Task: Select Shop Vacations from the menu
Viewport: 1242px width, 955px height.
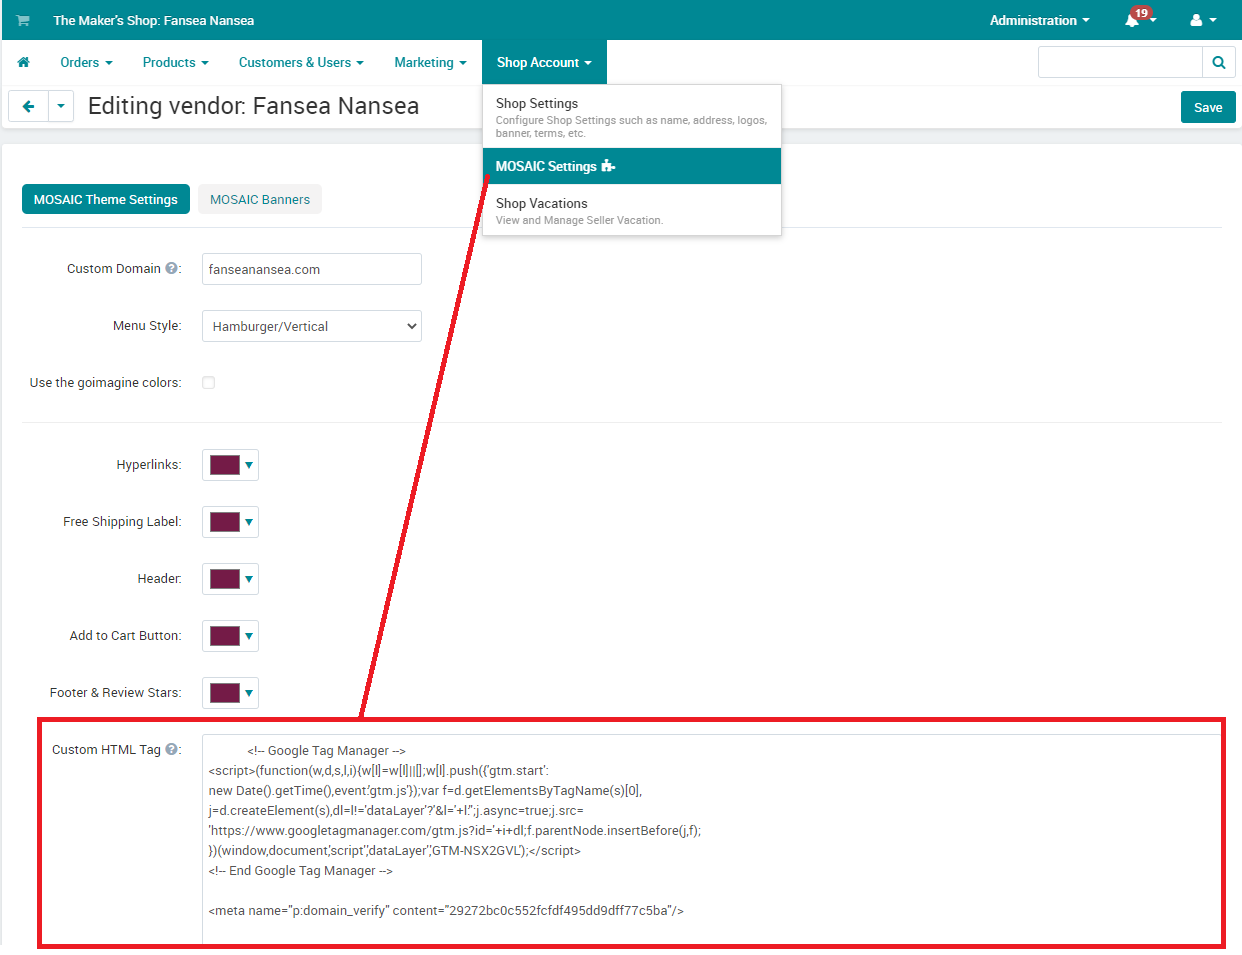Action: click(x=541, y=203)
